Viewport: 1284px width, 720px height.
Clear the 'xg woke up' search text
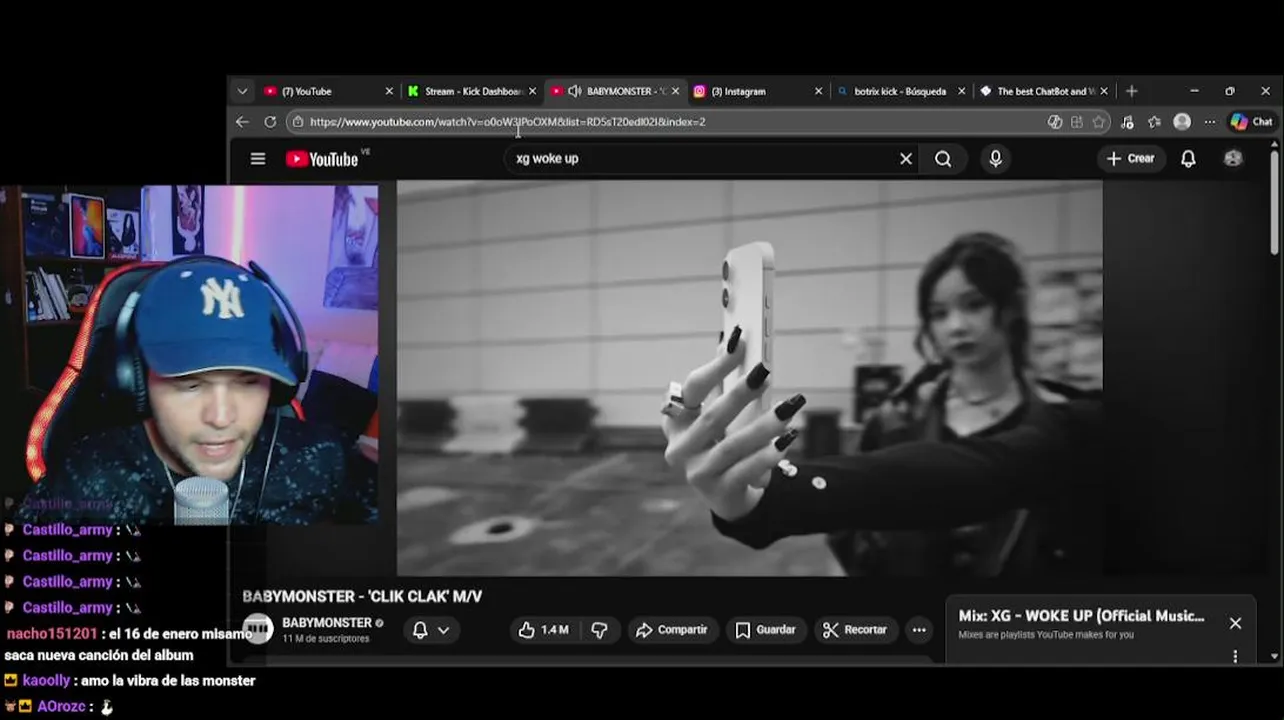coord(906,159)
